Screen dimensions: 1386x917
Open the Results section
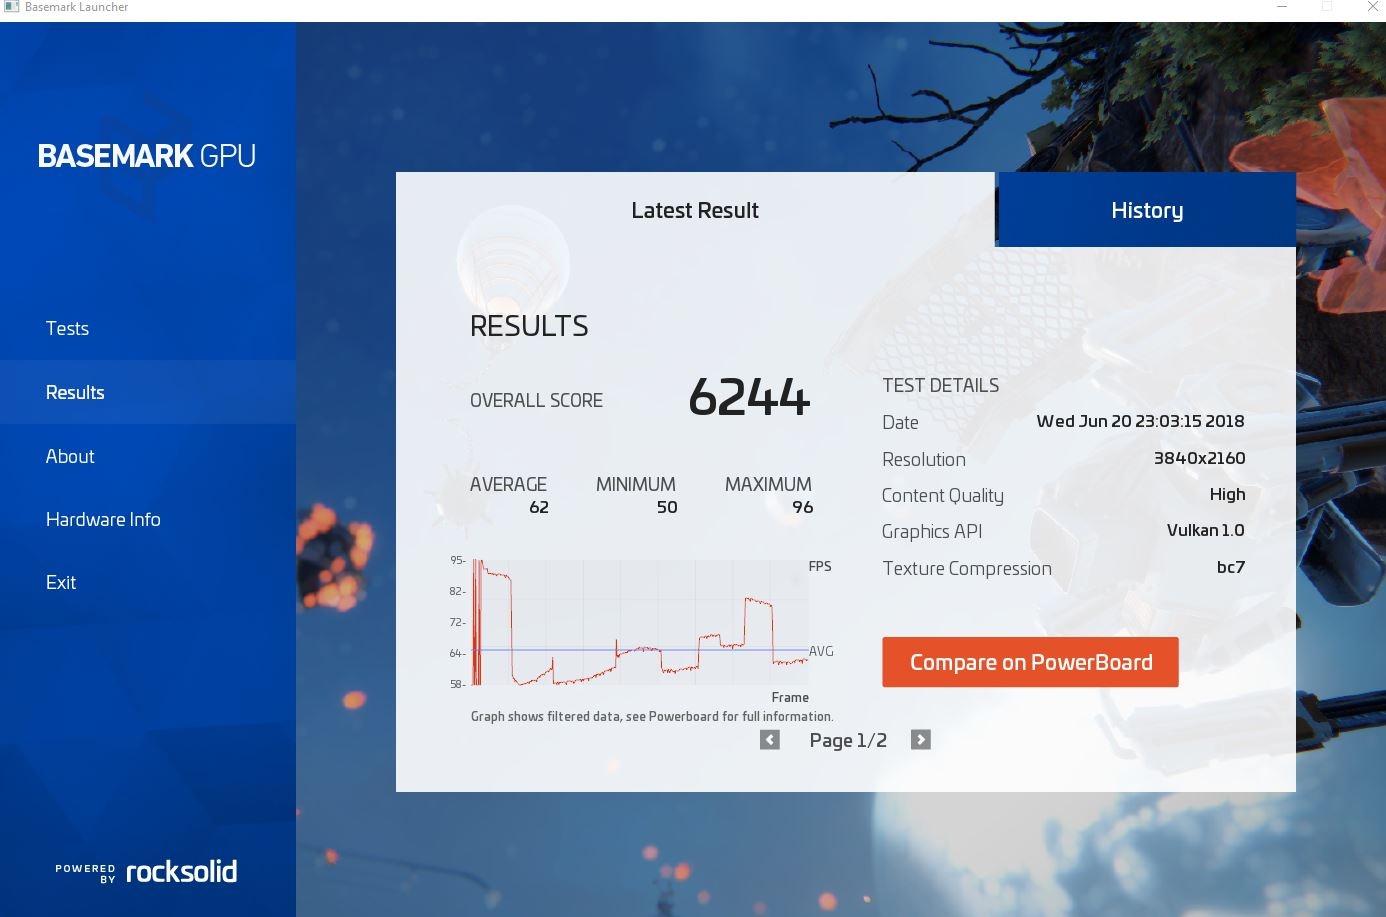pos(148,392)
